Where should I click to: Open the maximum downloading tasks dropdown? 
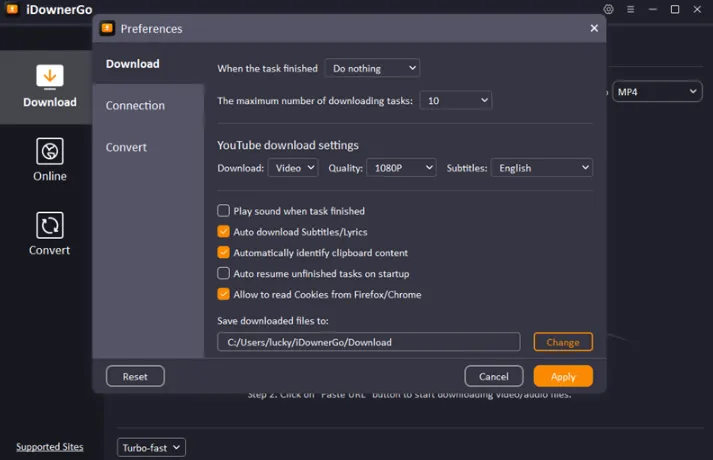[x=456, y=100]
